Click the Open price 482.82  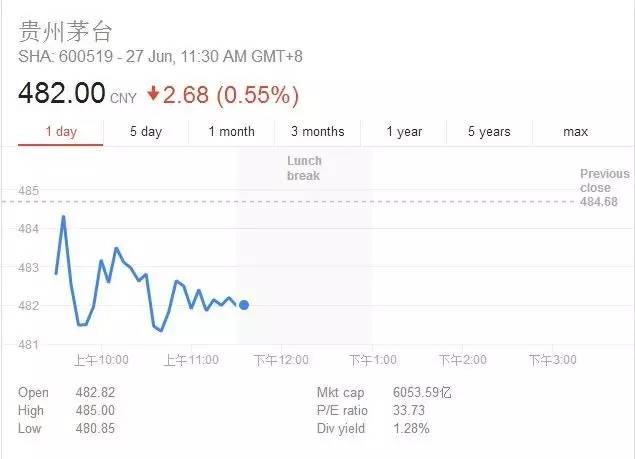tap(95, 393)
